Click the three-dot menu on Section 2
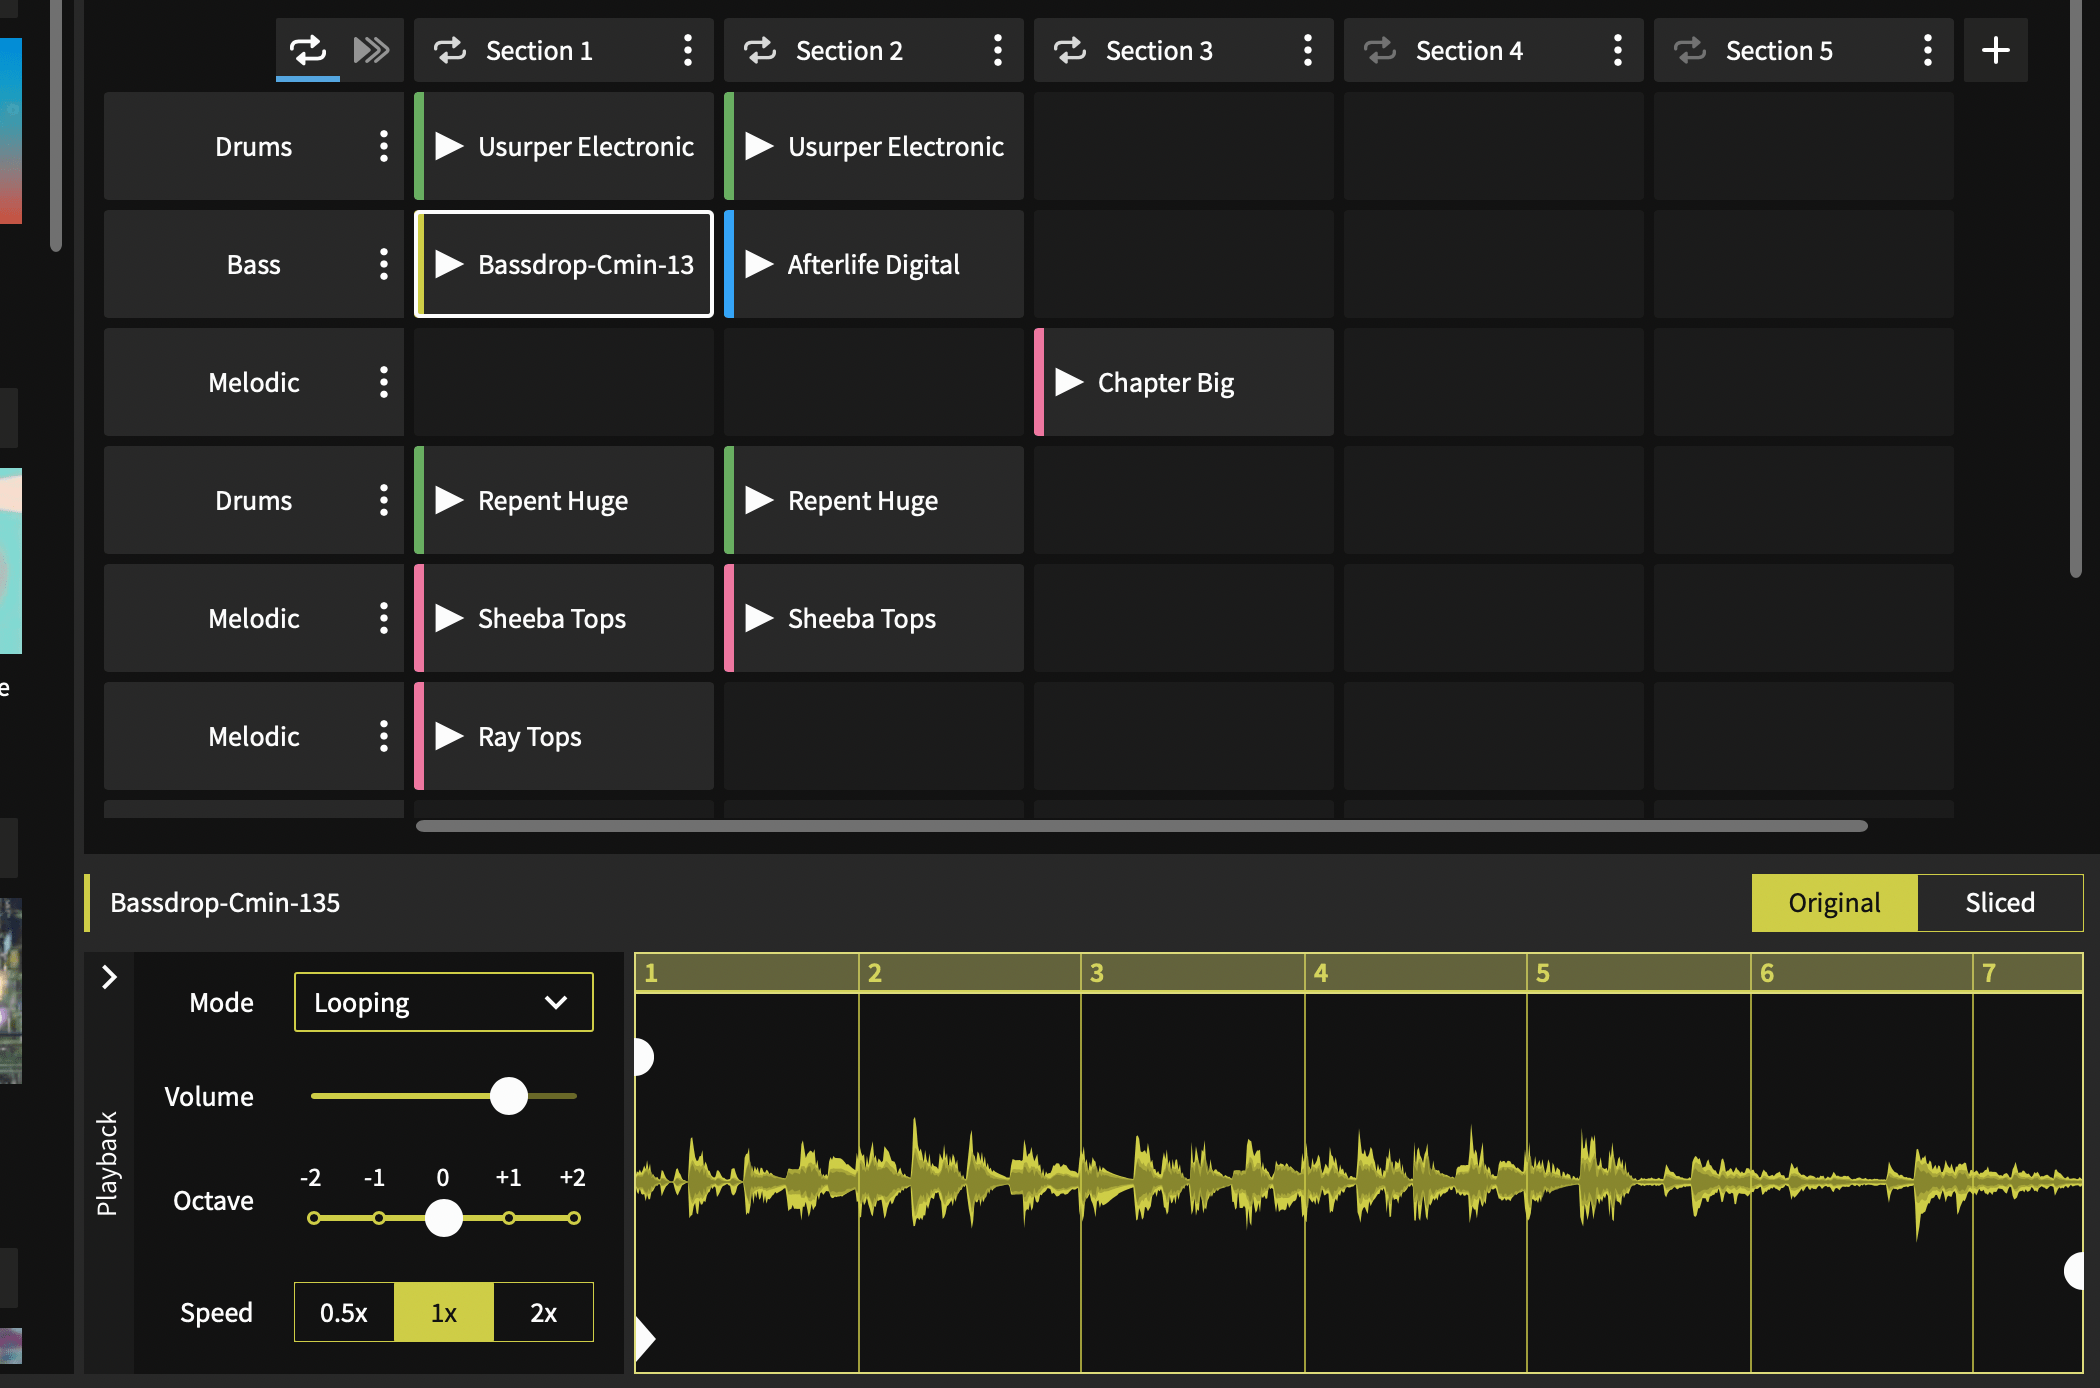Image resolution: width=2100 pixels, height=1388 pixels. click(997, 48)
